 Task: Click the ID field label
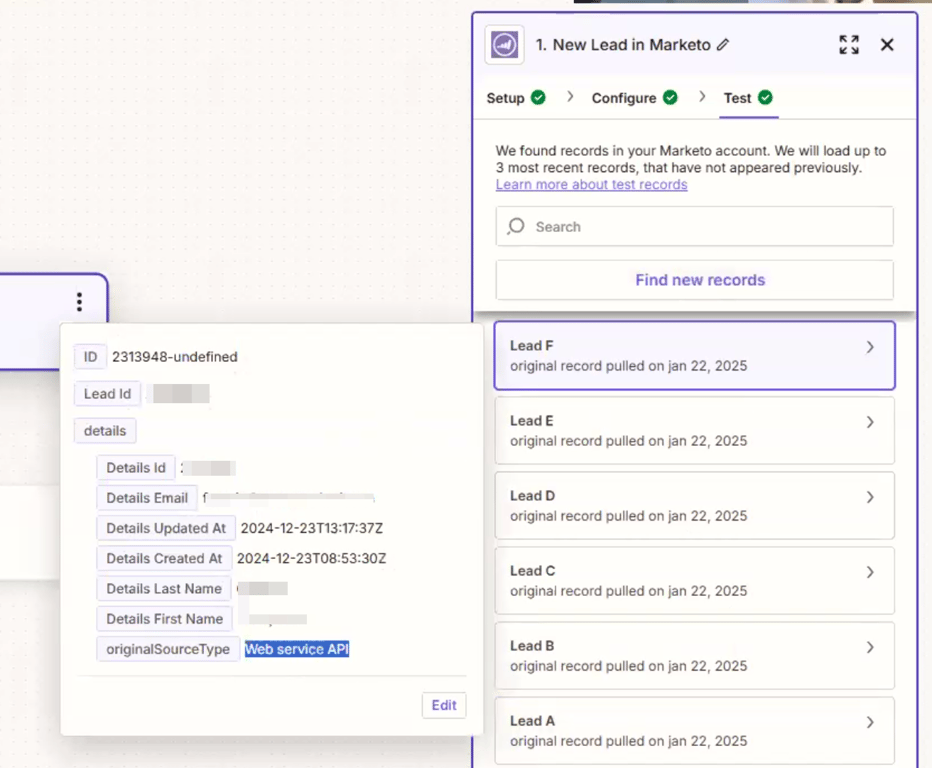click(x=90, y=357)
